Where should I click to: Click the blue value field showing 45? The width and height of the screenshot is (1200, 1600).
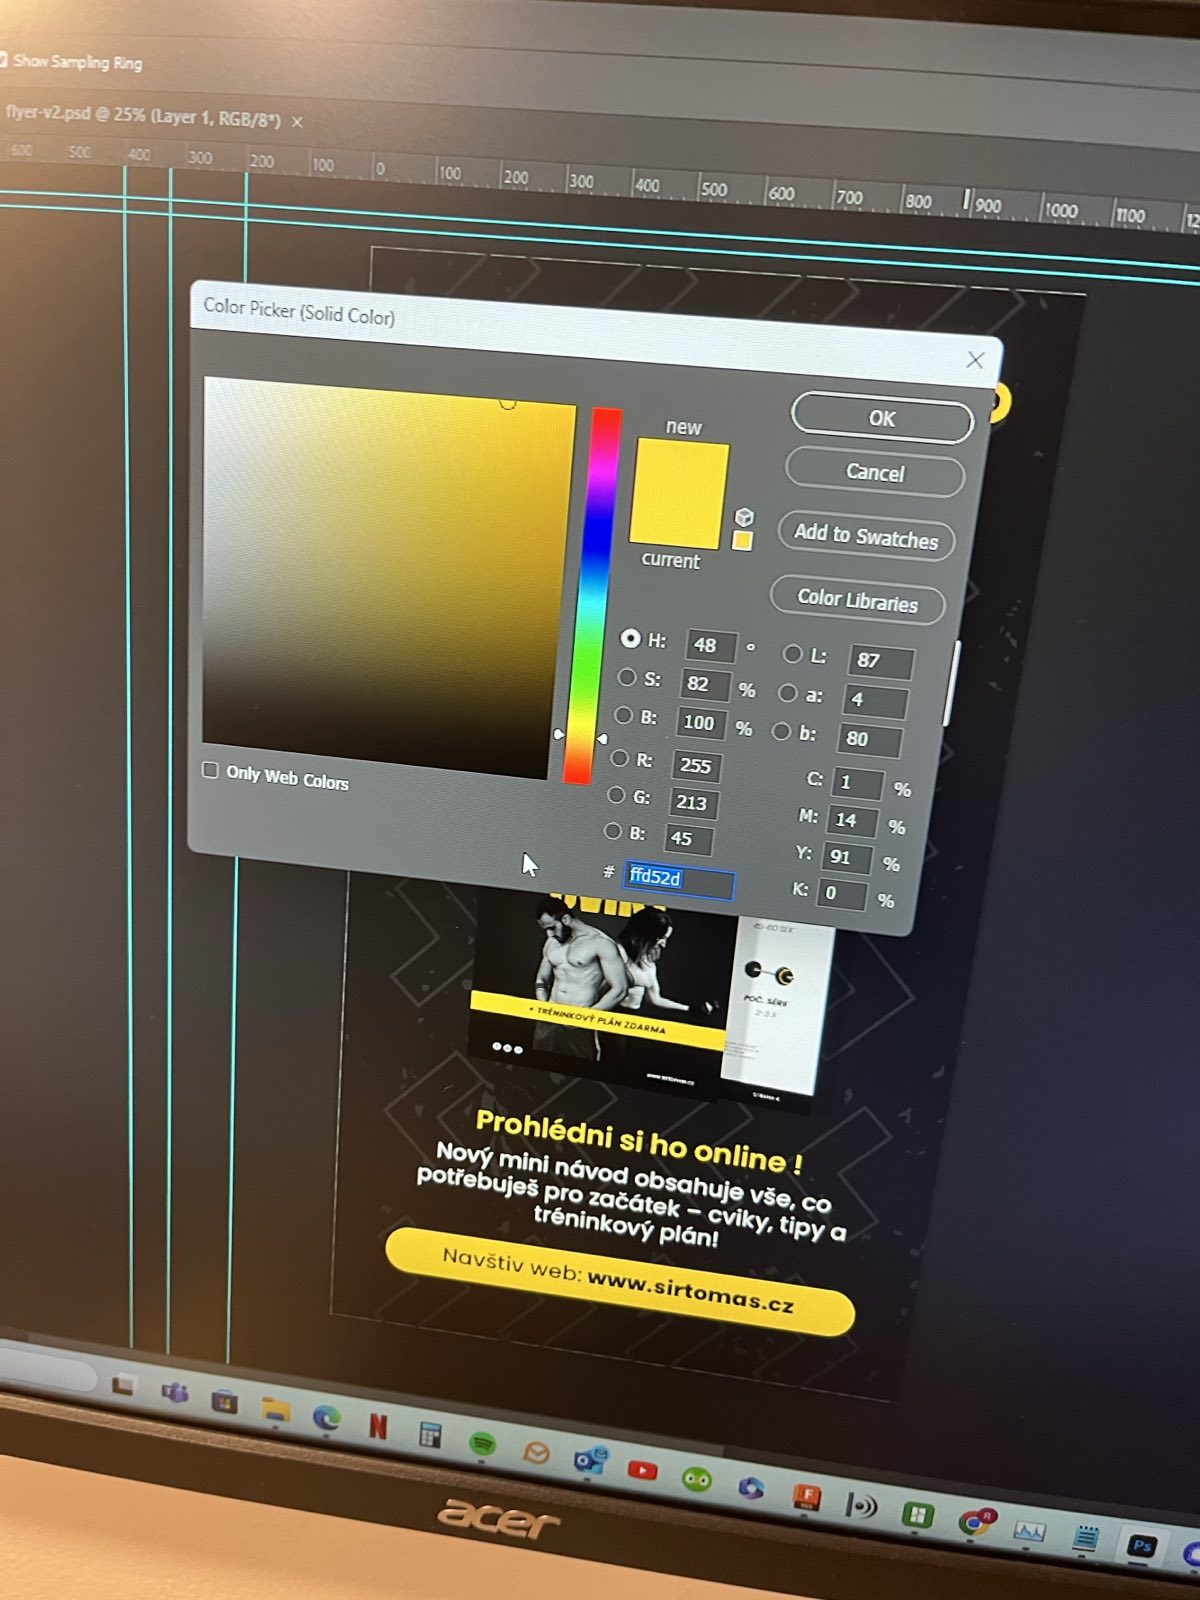pyautogui.click(x=688, y=839)
